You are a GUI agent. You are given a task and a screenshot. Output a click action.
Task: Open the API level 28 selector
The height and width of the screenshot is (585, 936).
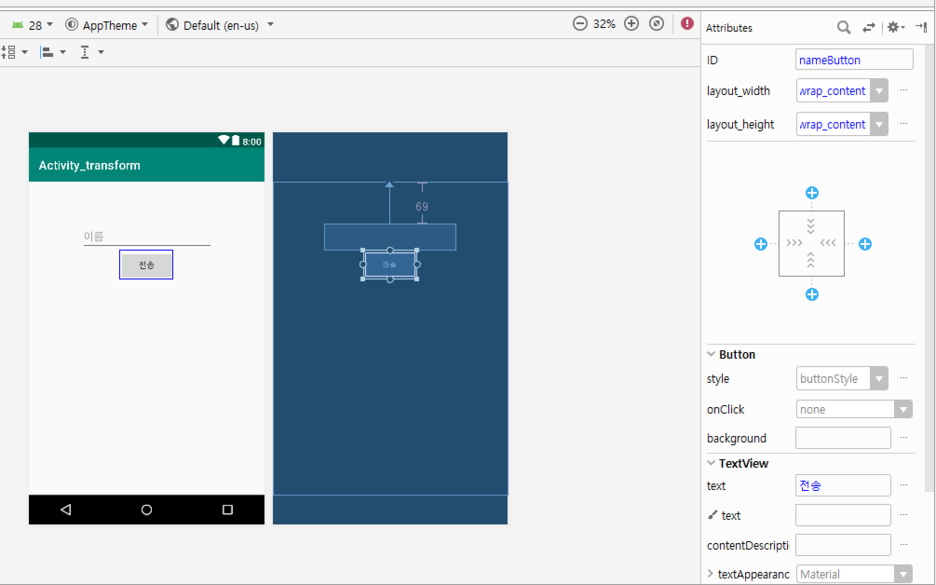(x=32, y=25)
